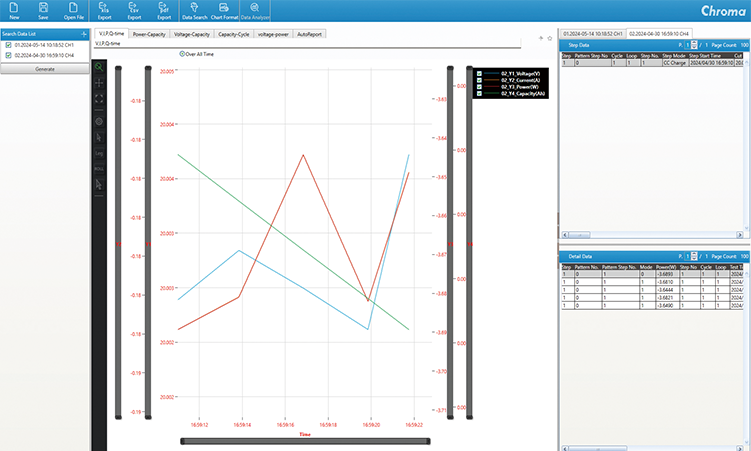The image size is (751, 451).
Task: Toggle the 02_Y1_Voltage(V) legend checkbox
Action: point(480,74)
